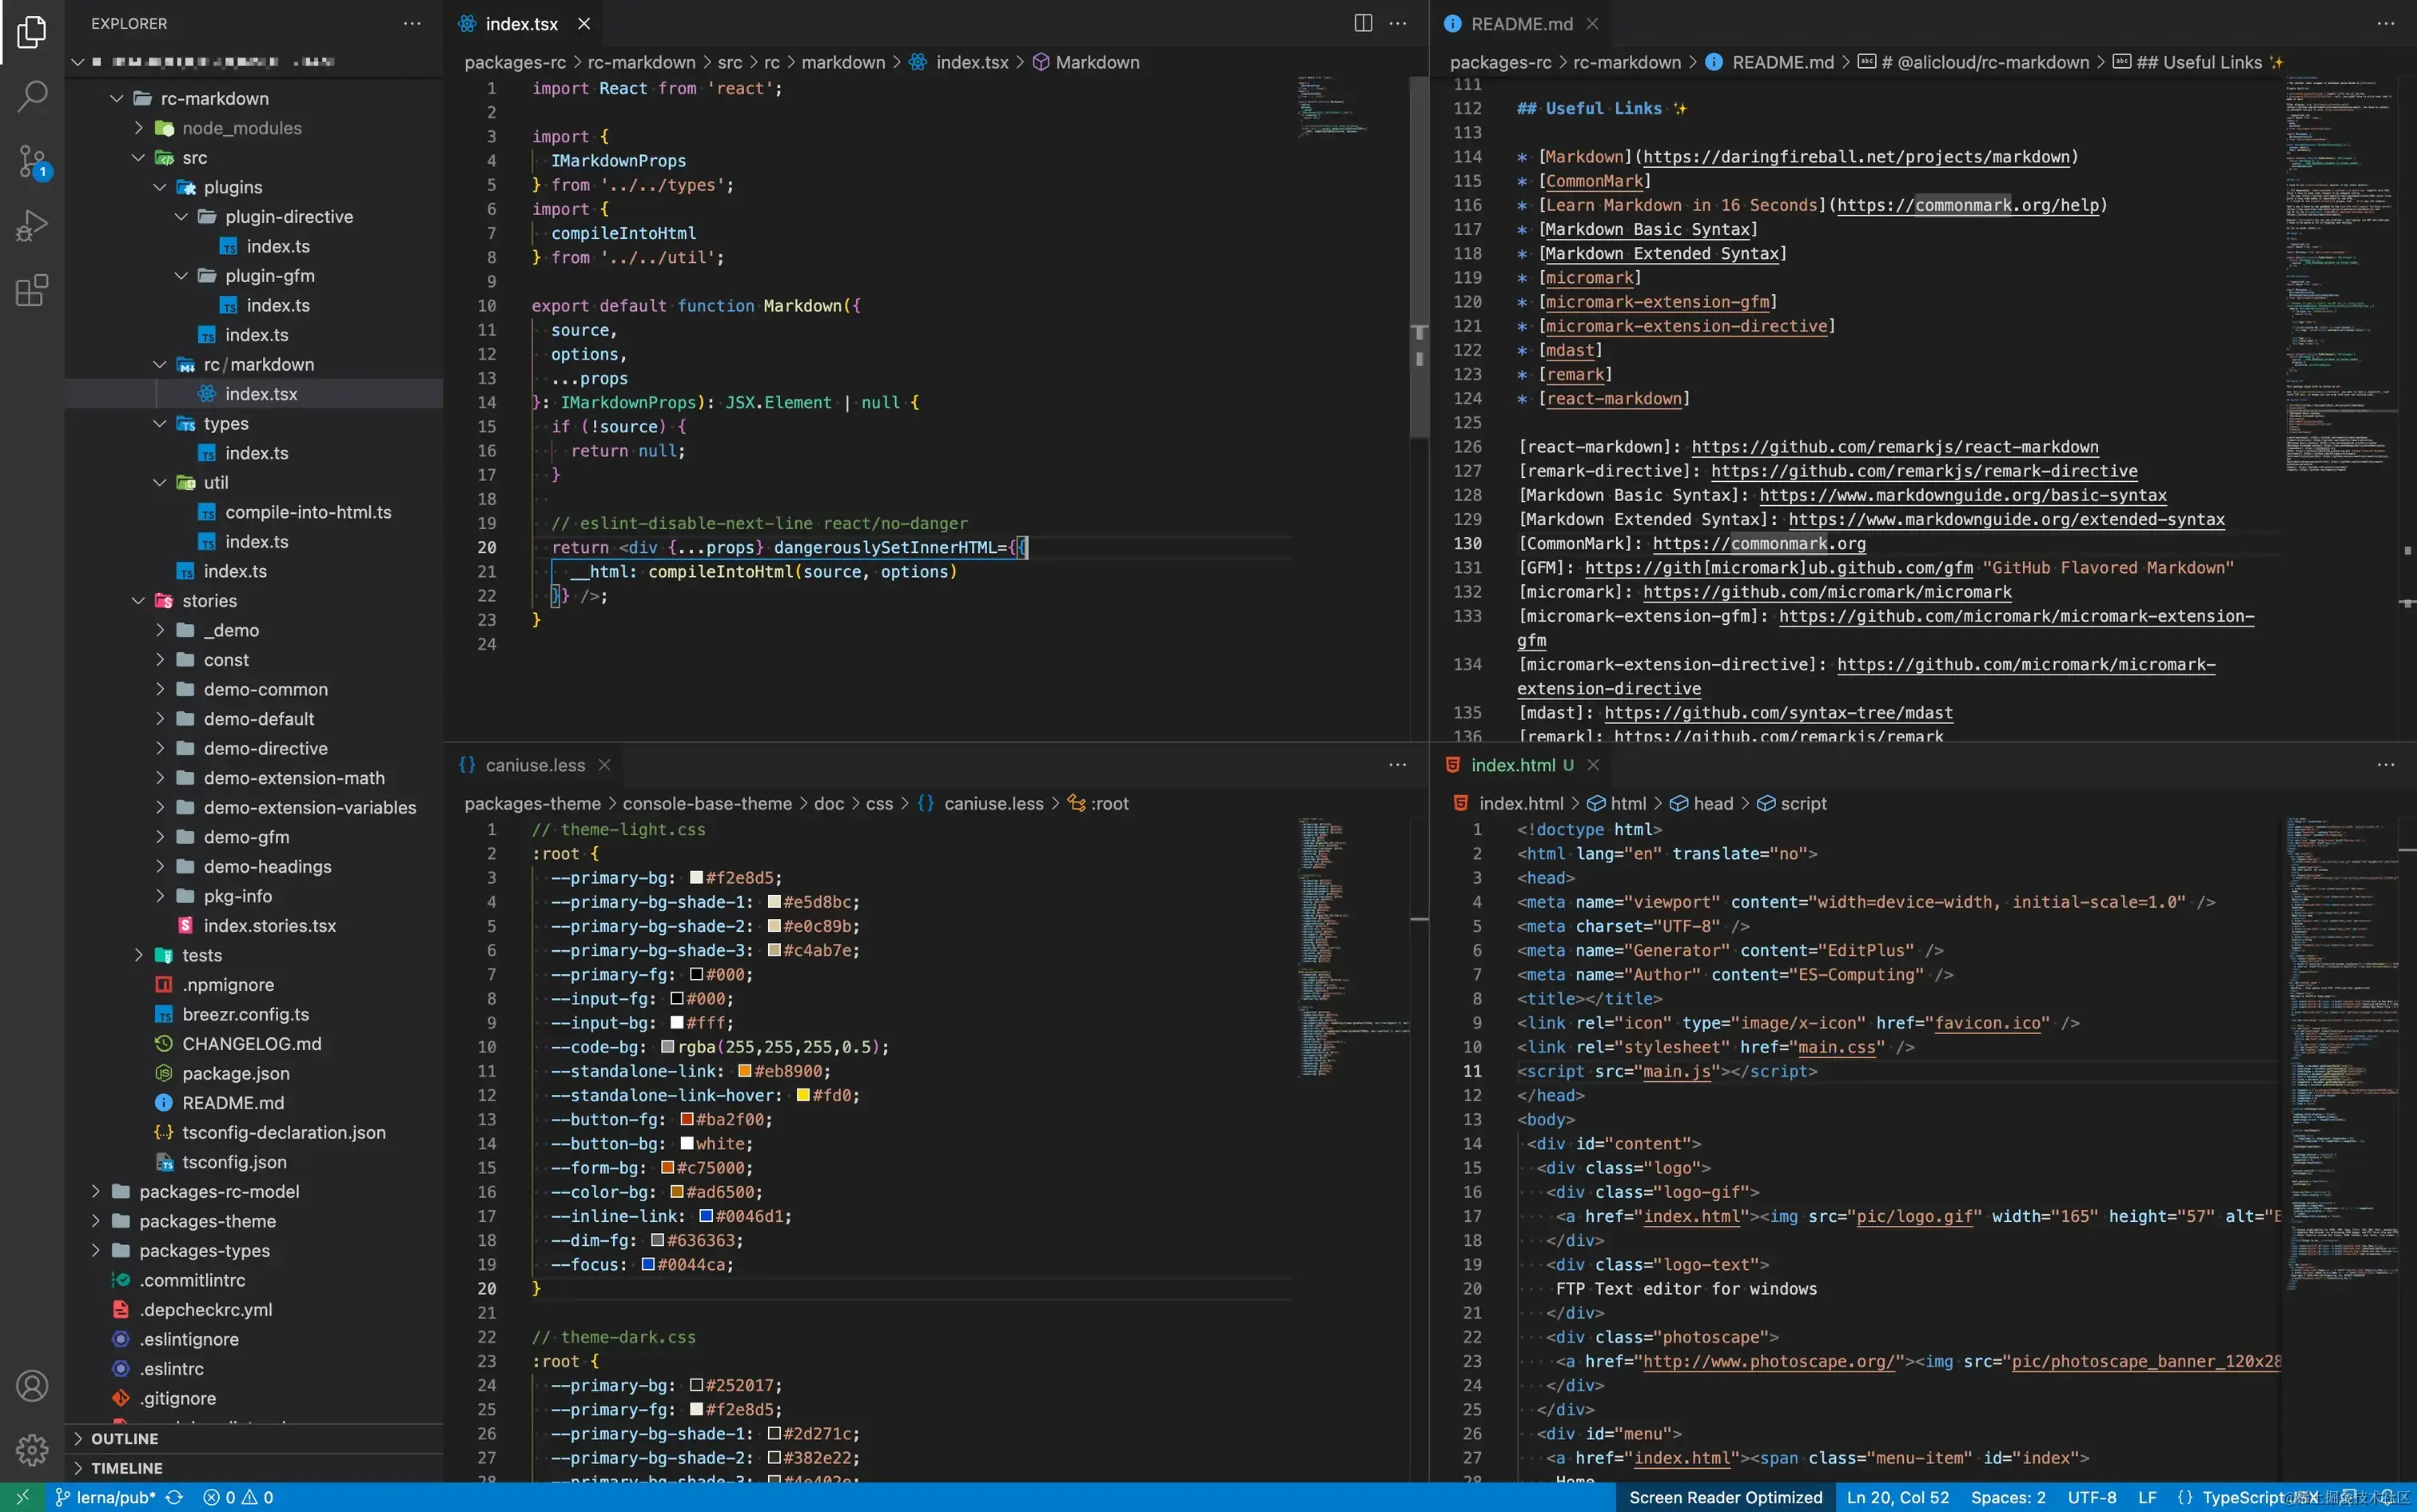Click the synchronize changes status icon
2417x1512 pixels.
point(174,1497)
